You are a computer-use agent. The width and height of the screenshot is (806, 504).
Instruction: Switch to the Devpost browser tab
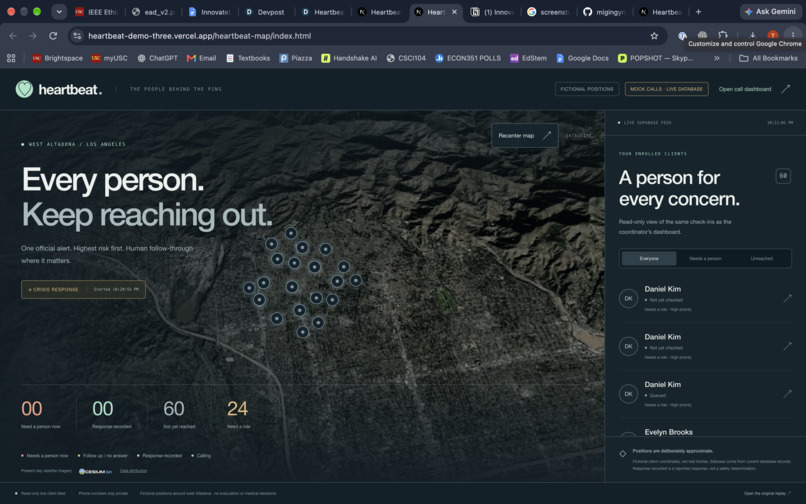tap(265, 12)
